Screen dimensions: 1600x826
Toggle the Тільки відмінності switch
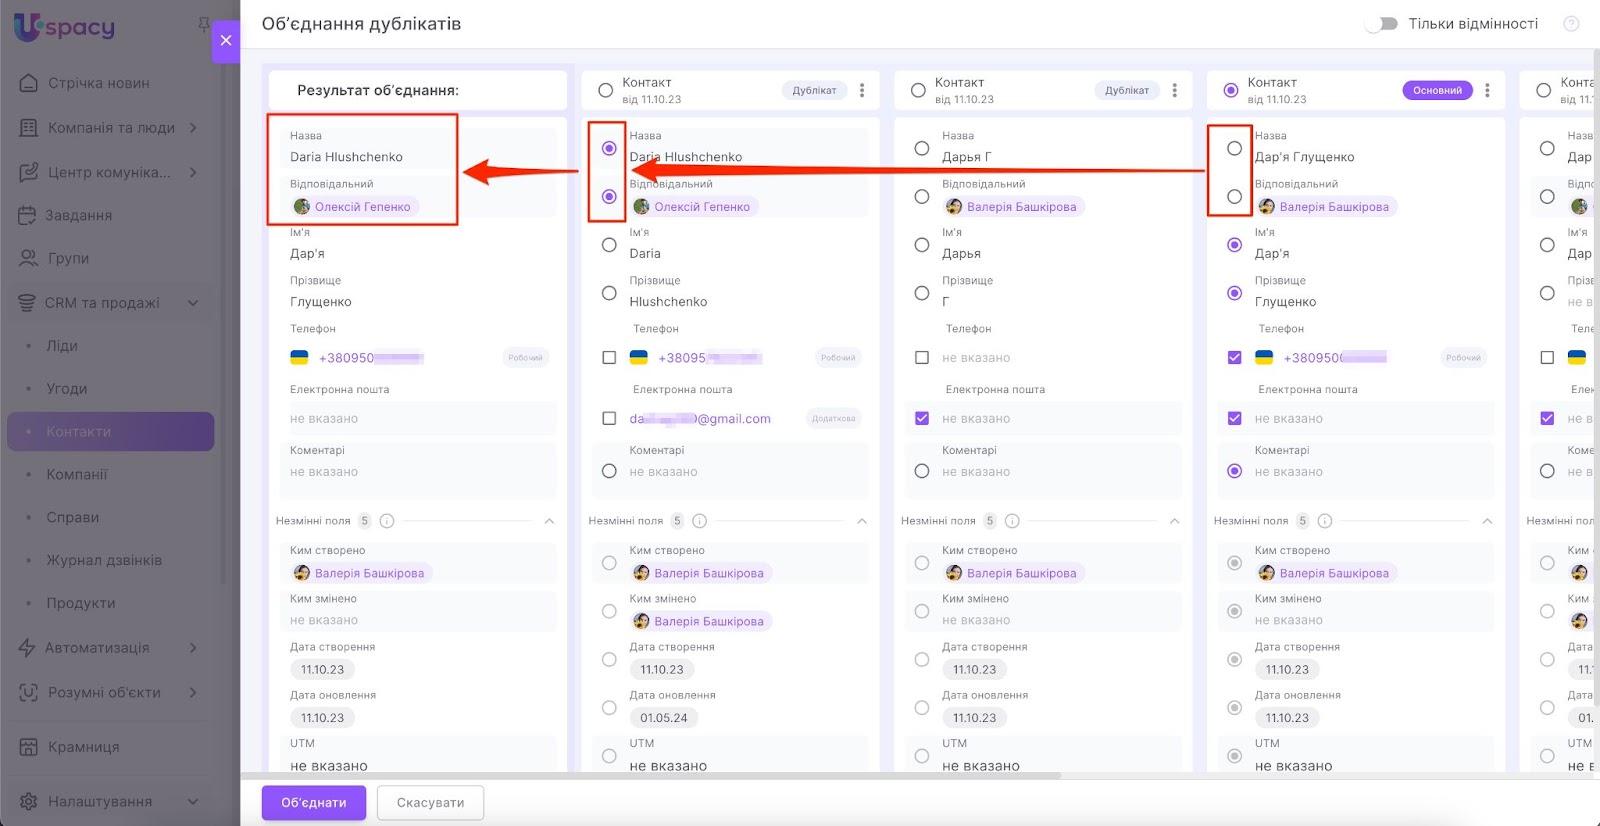coord(1382,24)
